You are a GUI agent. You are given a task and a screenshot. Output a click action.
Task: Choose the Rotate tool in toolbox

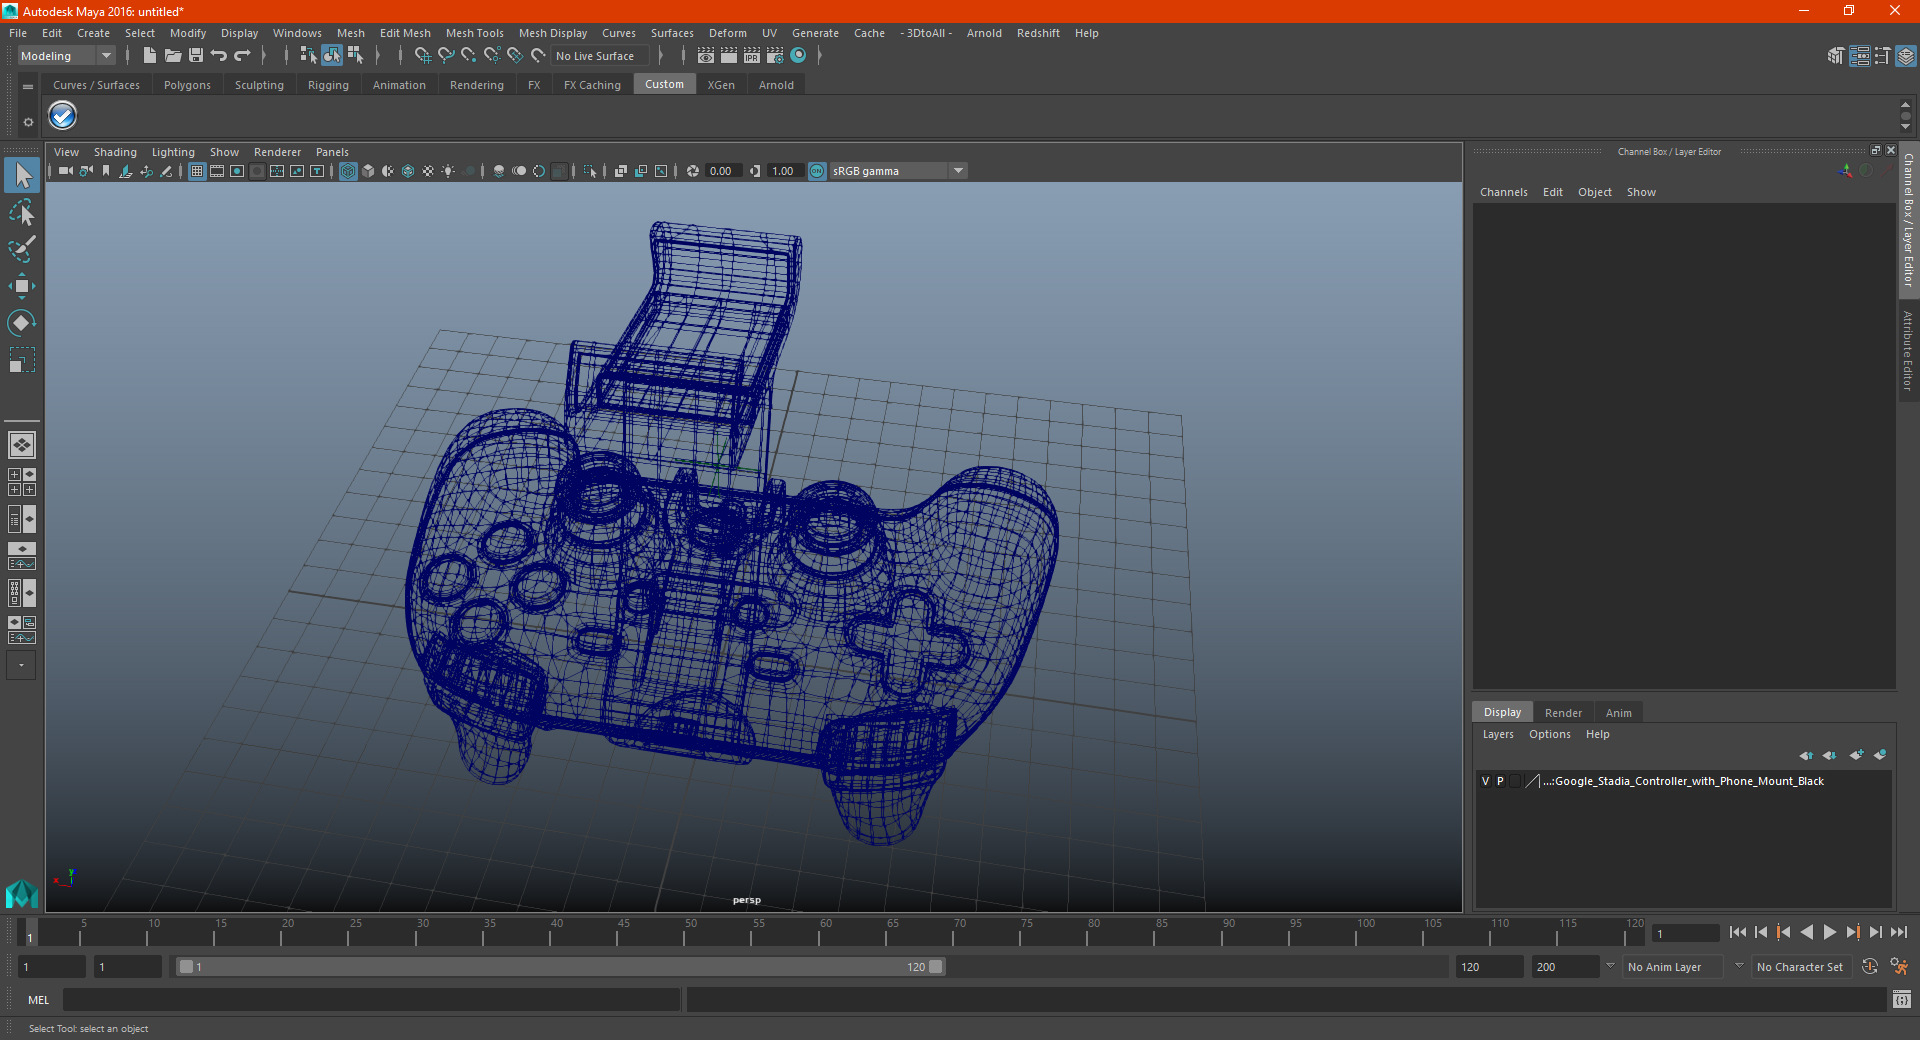[x=22, y=323]
